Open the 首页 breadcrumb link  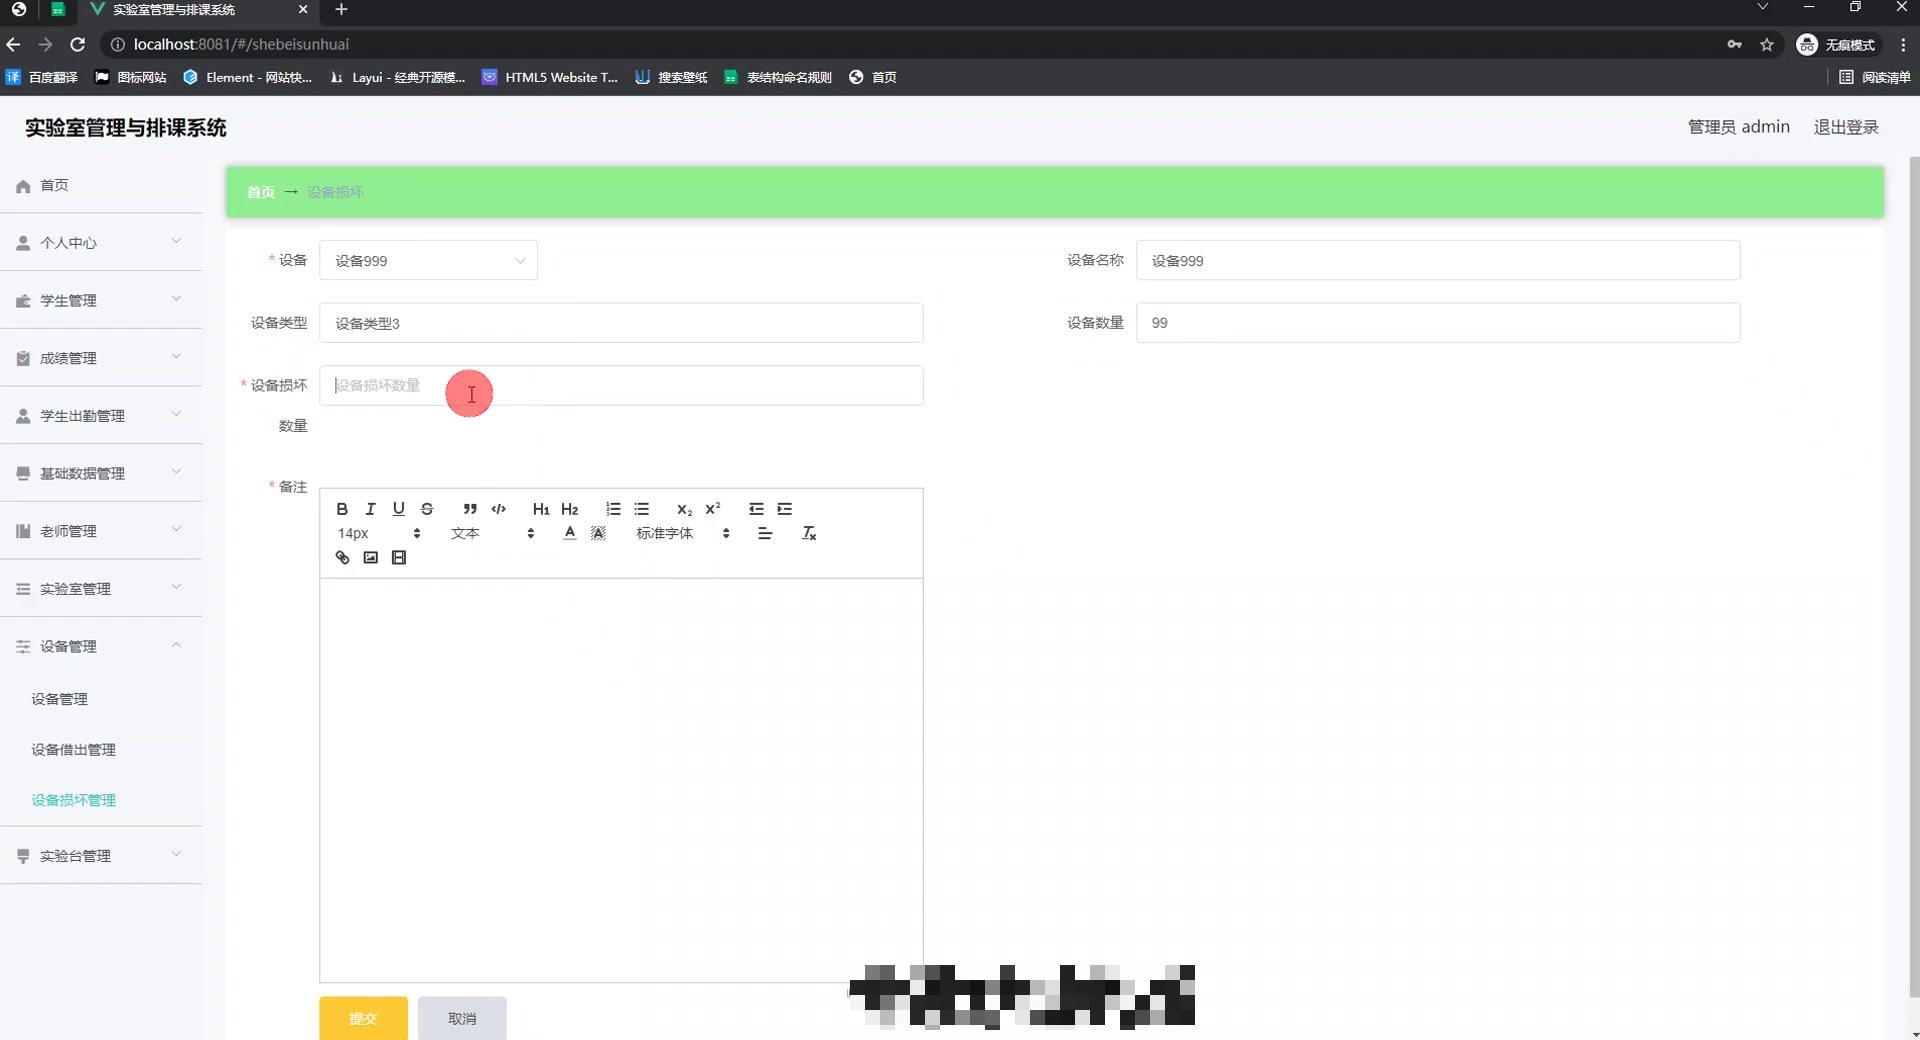(x=259, y=192)
